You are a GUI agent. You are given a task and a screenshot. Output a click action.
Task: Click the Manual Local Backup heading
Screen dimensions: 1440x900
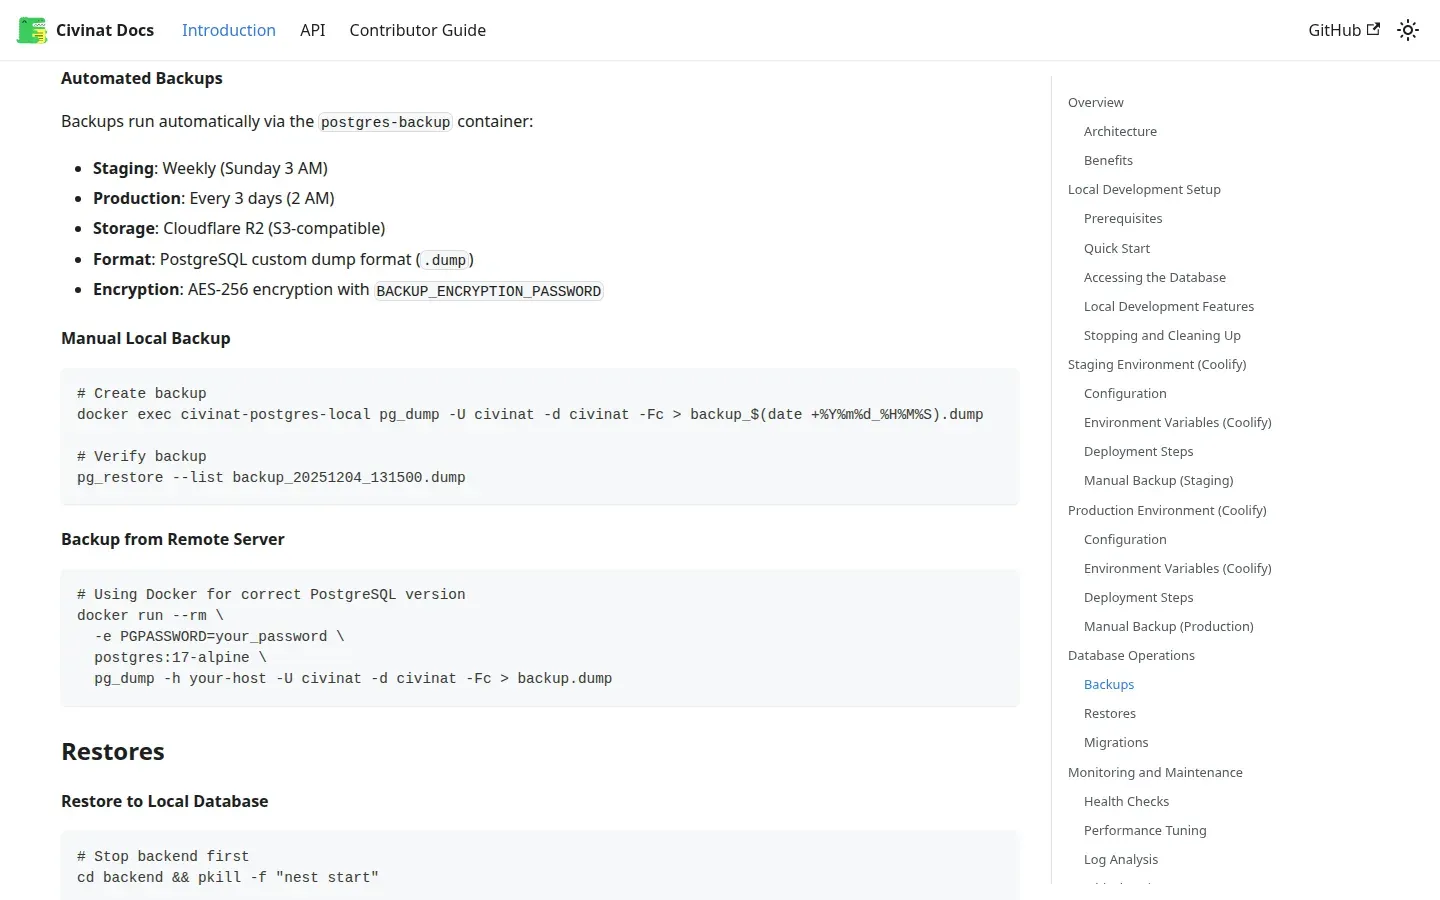(x=146, y=338)
